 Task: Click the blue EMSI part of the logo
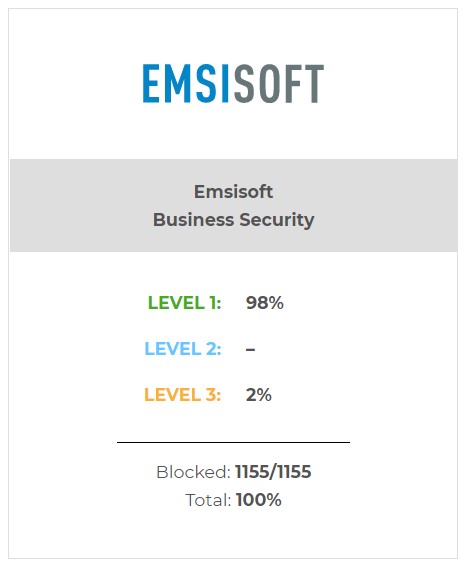point(186,84)
